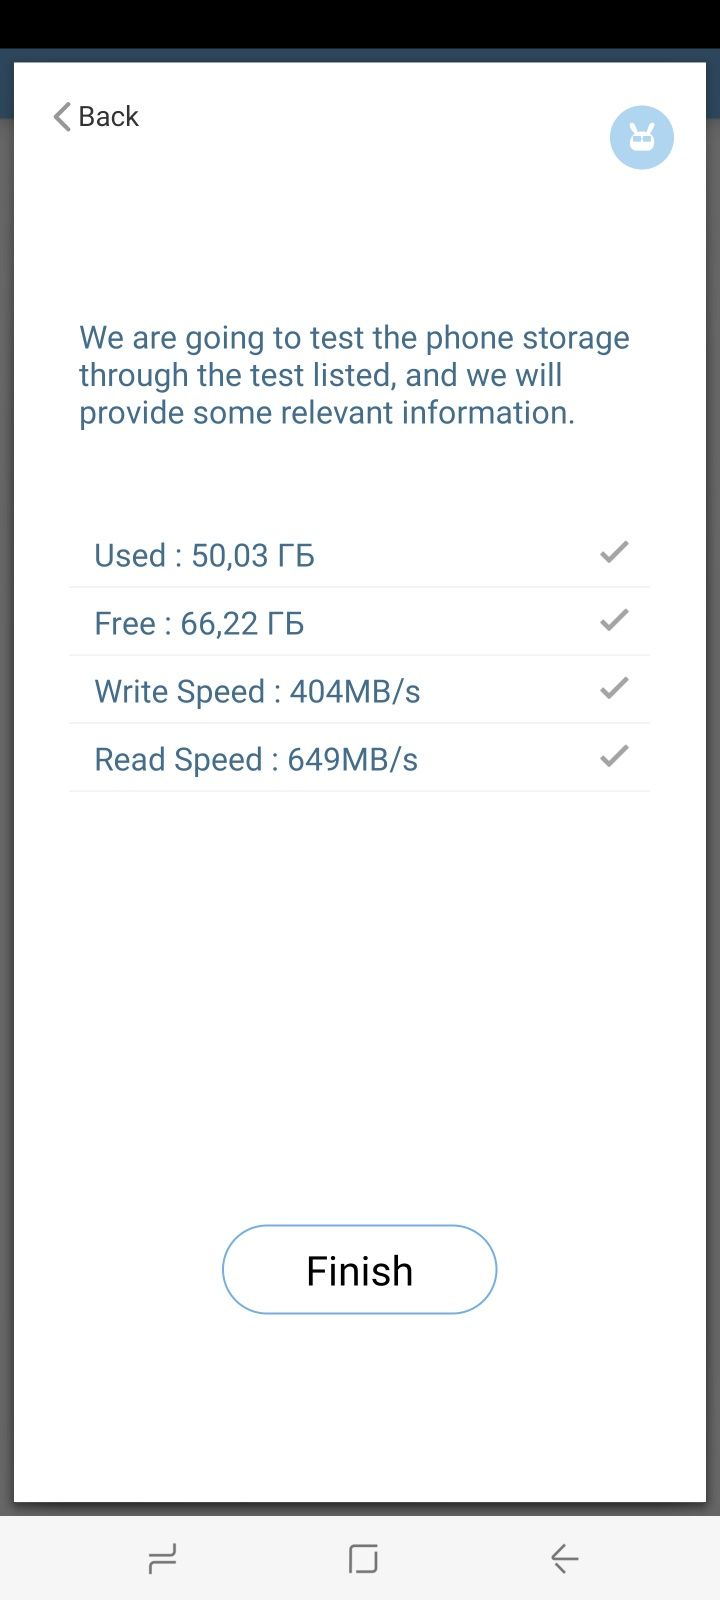Tap the storage test description text
720x1600 pixels.
354,375
